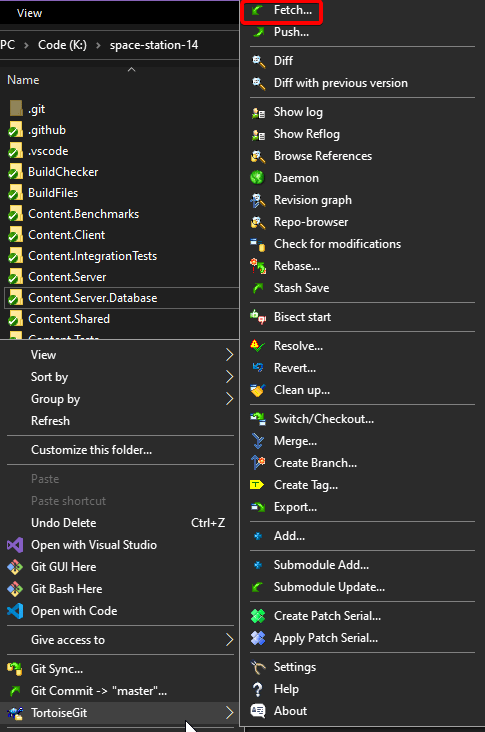
Task: Click the Rebase icon
Action: coord(258,266)
